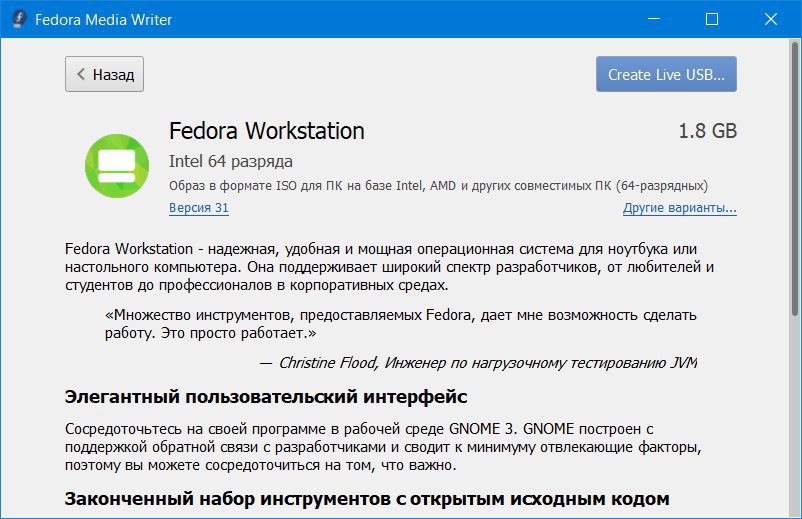Click the green Fedora Workstation icon

tap(117, 166)
